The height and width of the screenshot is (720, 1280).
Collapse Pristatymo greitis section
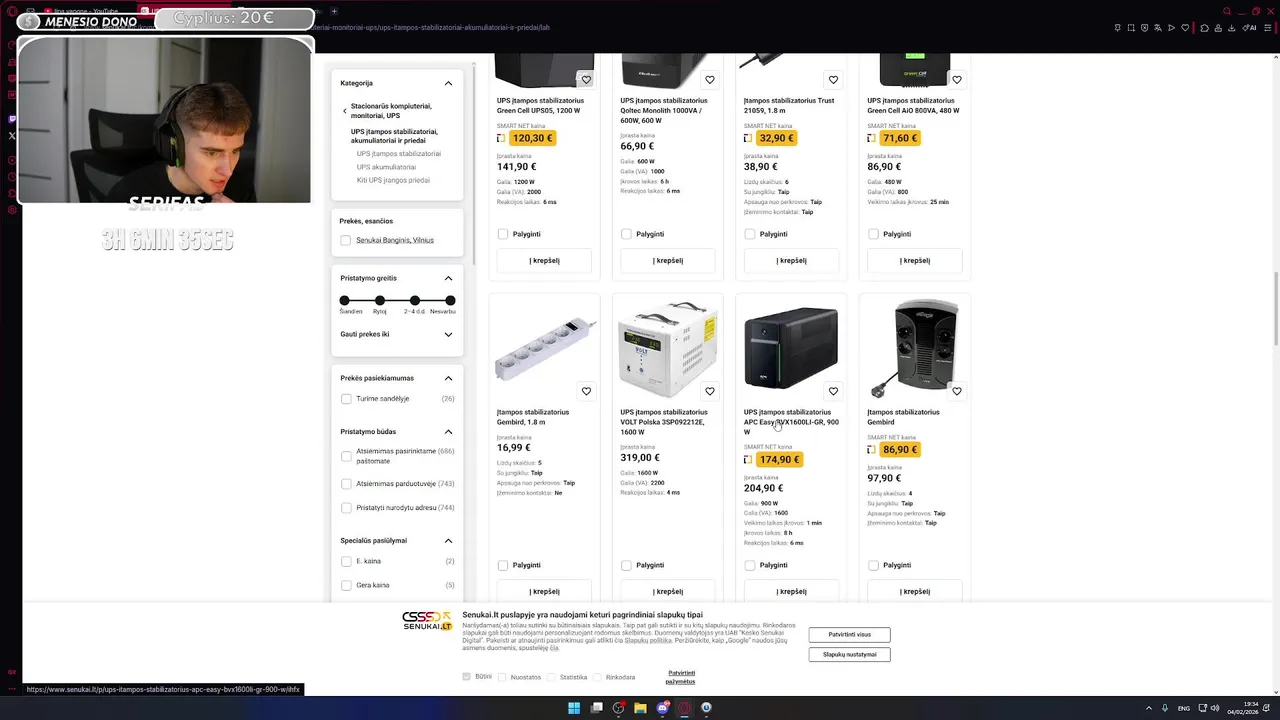pyautogui.click(x=448, y=278)
